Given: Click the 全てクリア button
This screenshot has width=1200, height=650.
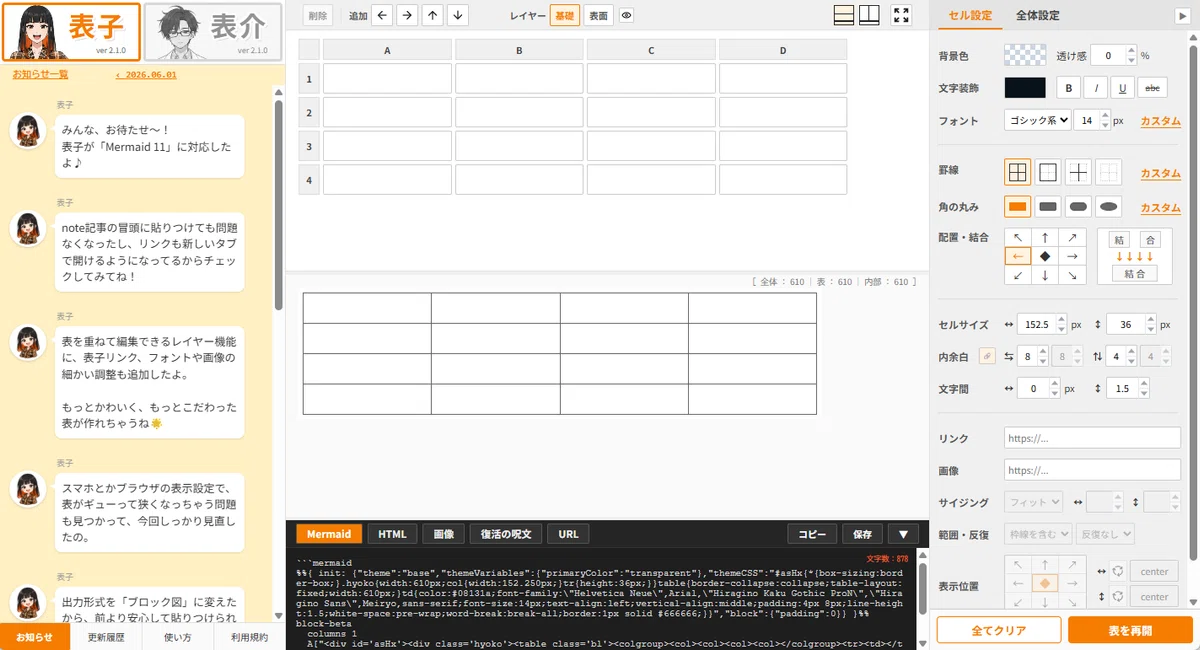Looking at the screenshot, I should click(999, 630).
